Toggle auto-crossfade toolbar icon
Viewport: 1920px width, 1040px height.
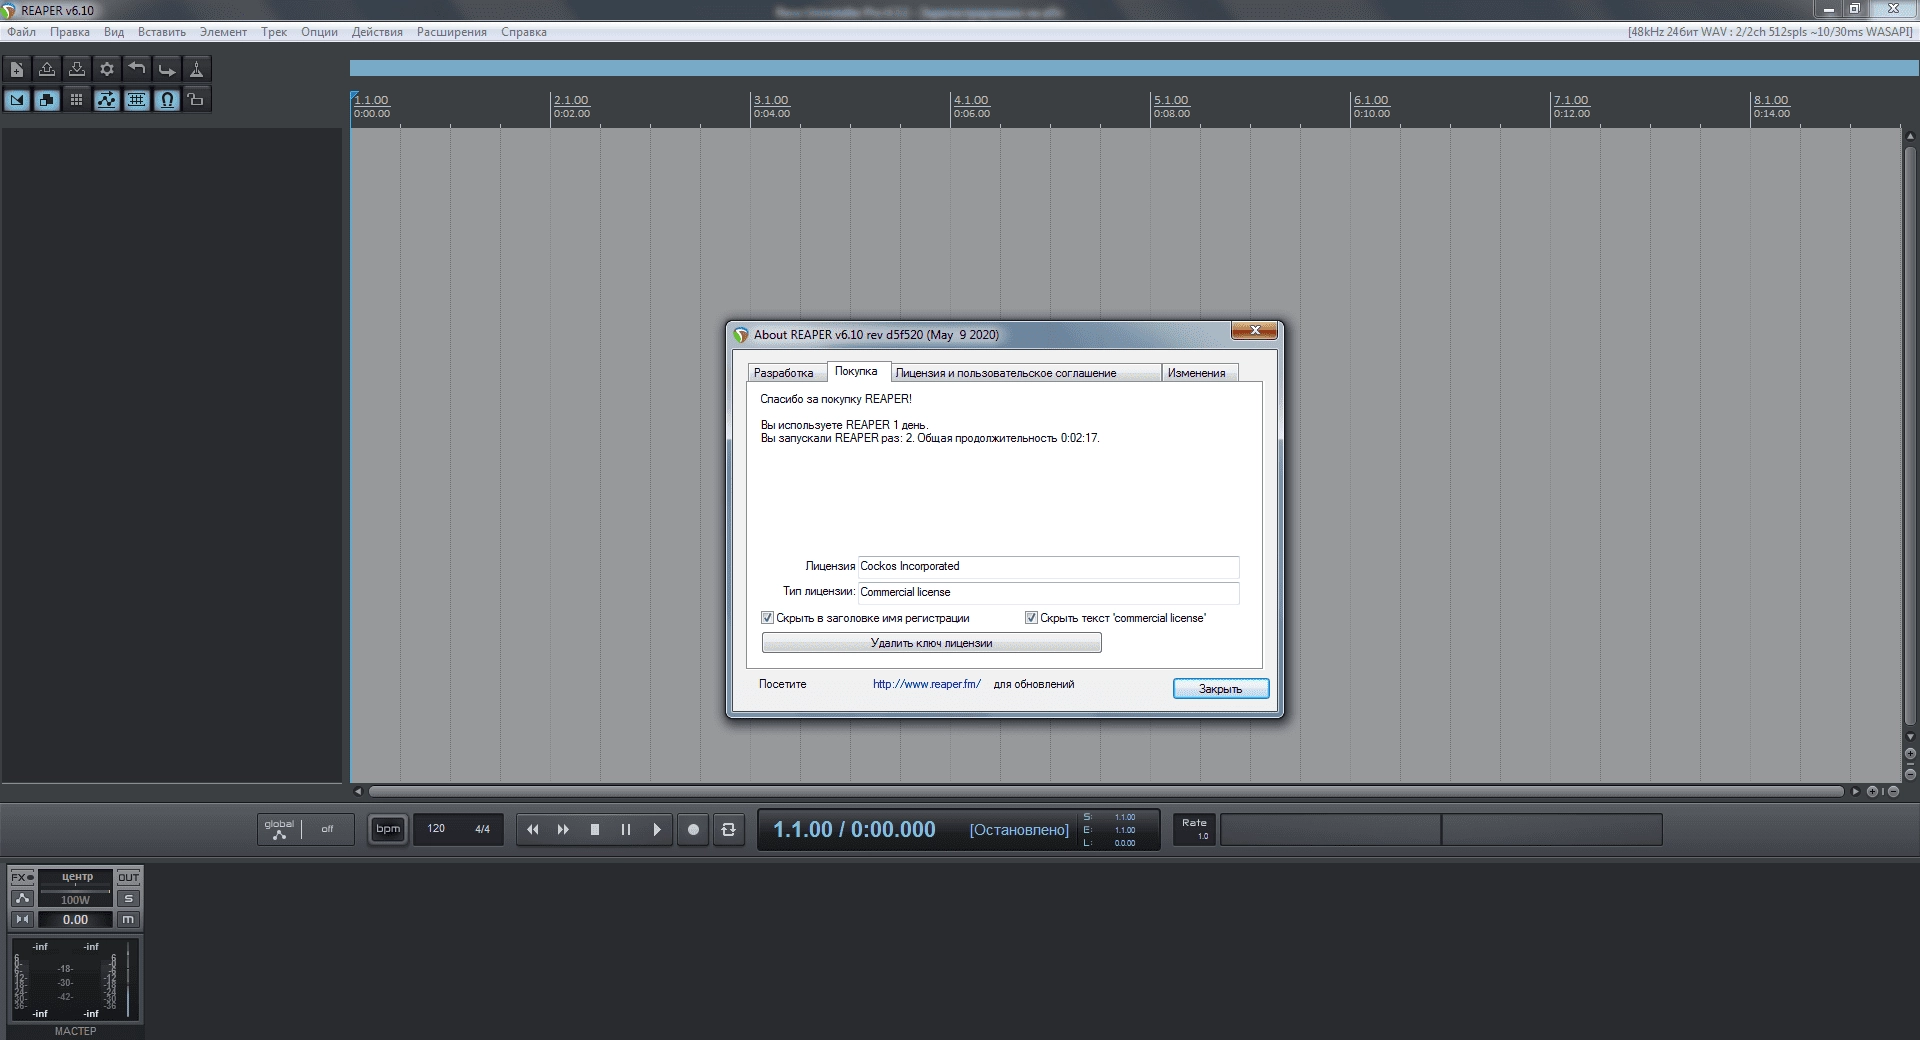(17, 100)
